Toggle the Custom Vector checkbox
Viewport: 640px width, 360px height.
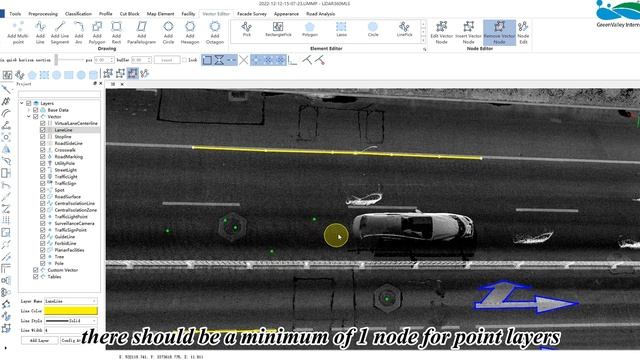coord(36,270)
